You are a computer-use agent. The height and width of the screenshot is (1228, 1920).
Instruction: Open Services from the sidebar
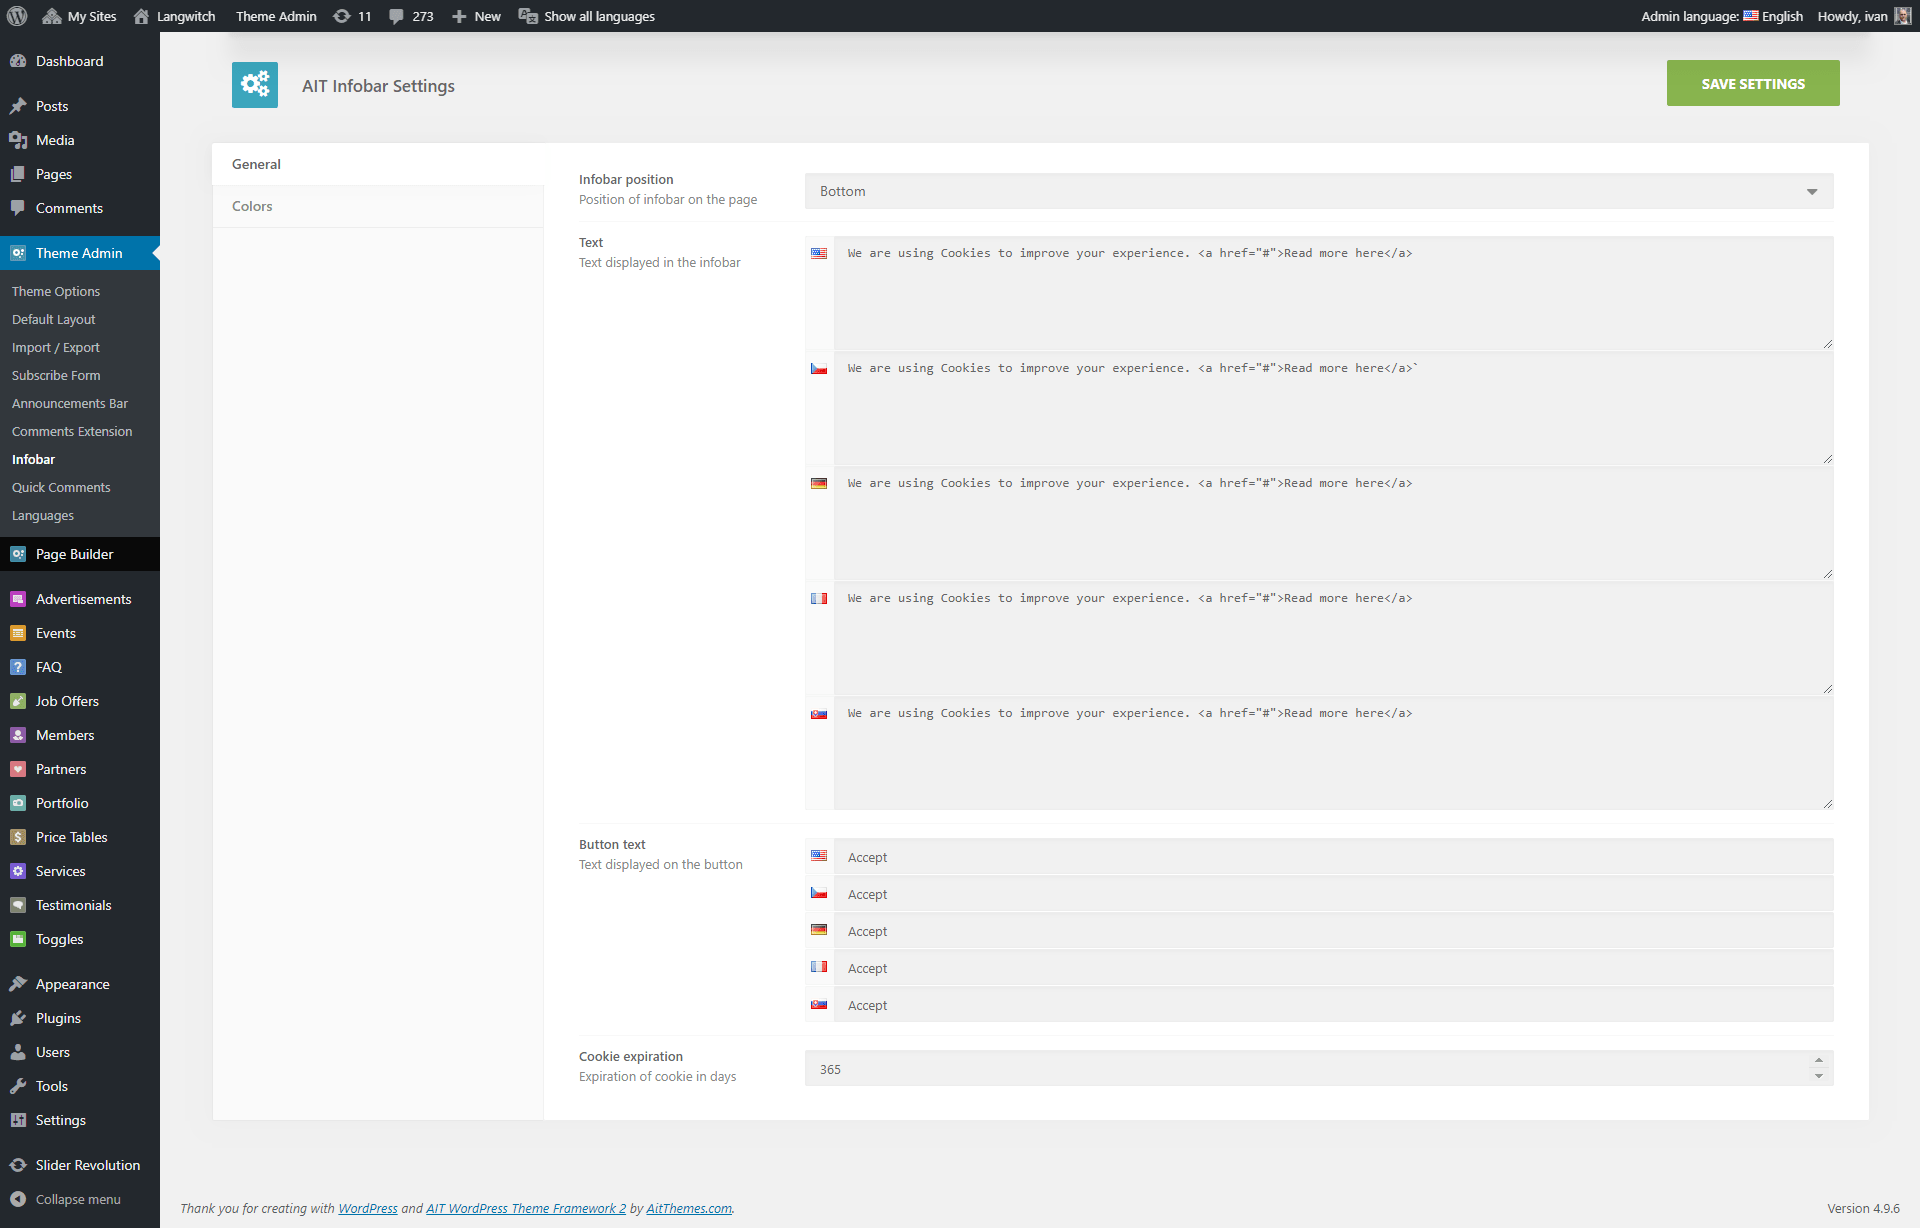coord(80,871)
